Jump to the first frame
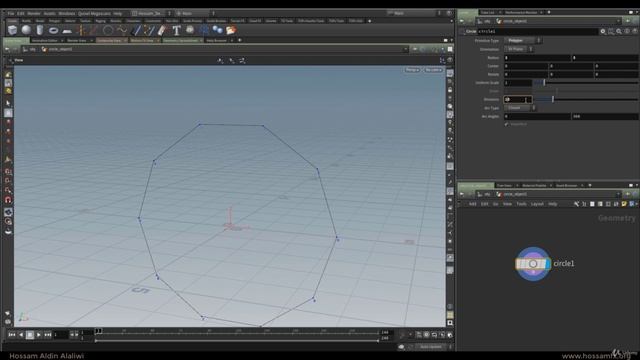The height and width of the screenshot is (360, 640). [12, 335]
